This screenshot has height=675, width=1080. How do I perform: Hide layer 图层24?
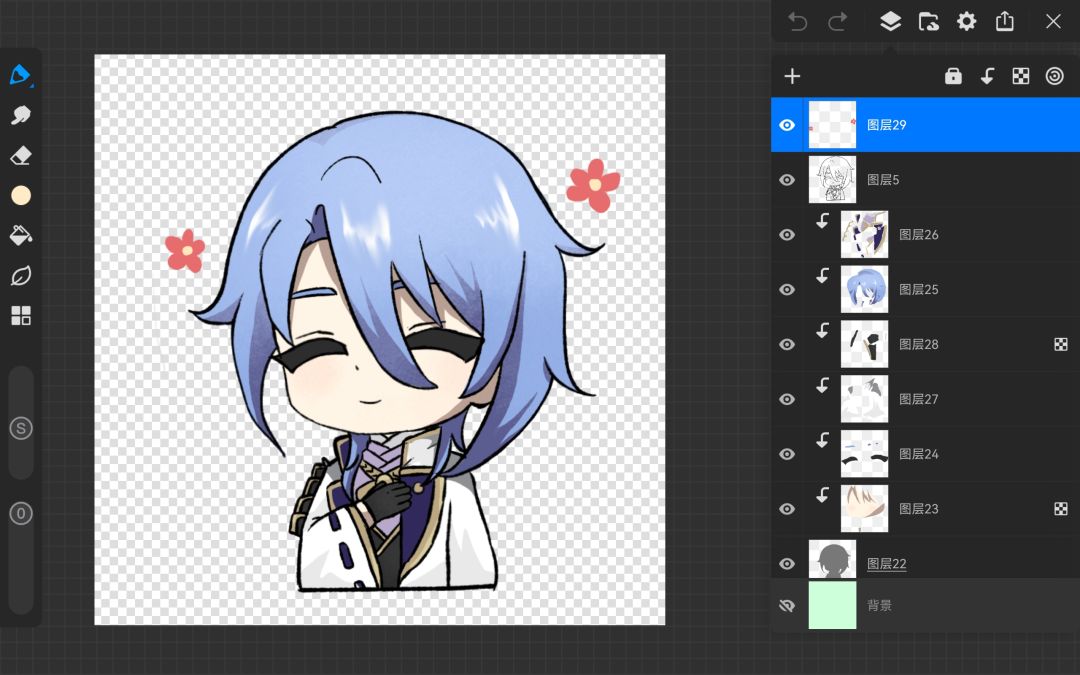click(787, 454)
